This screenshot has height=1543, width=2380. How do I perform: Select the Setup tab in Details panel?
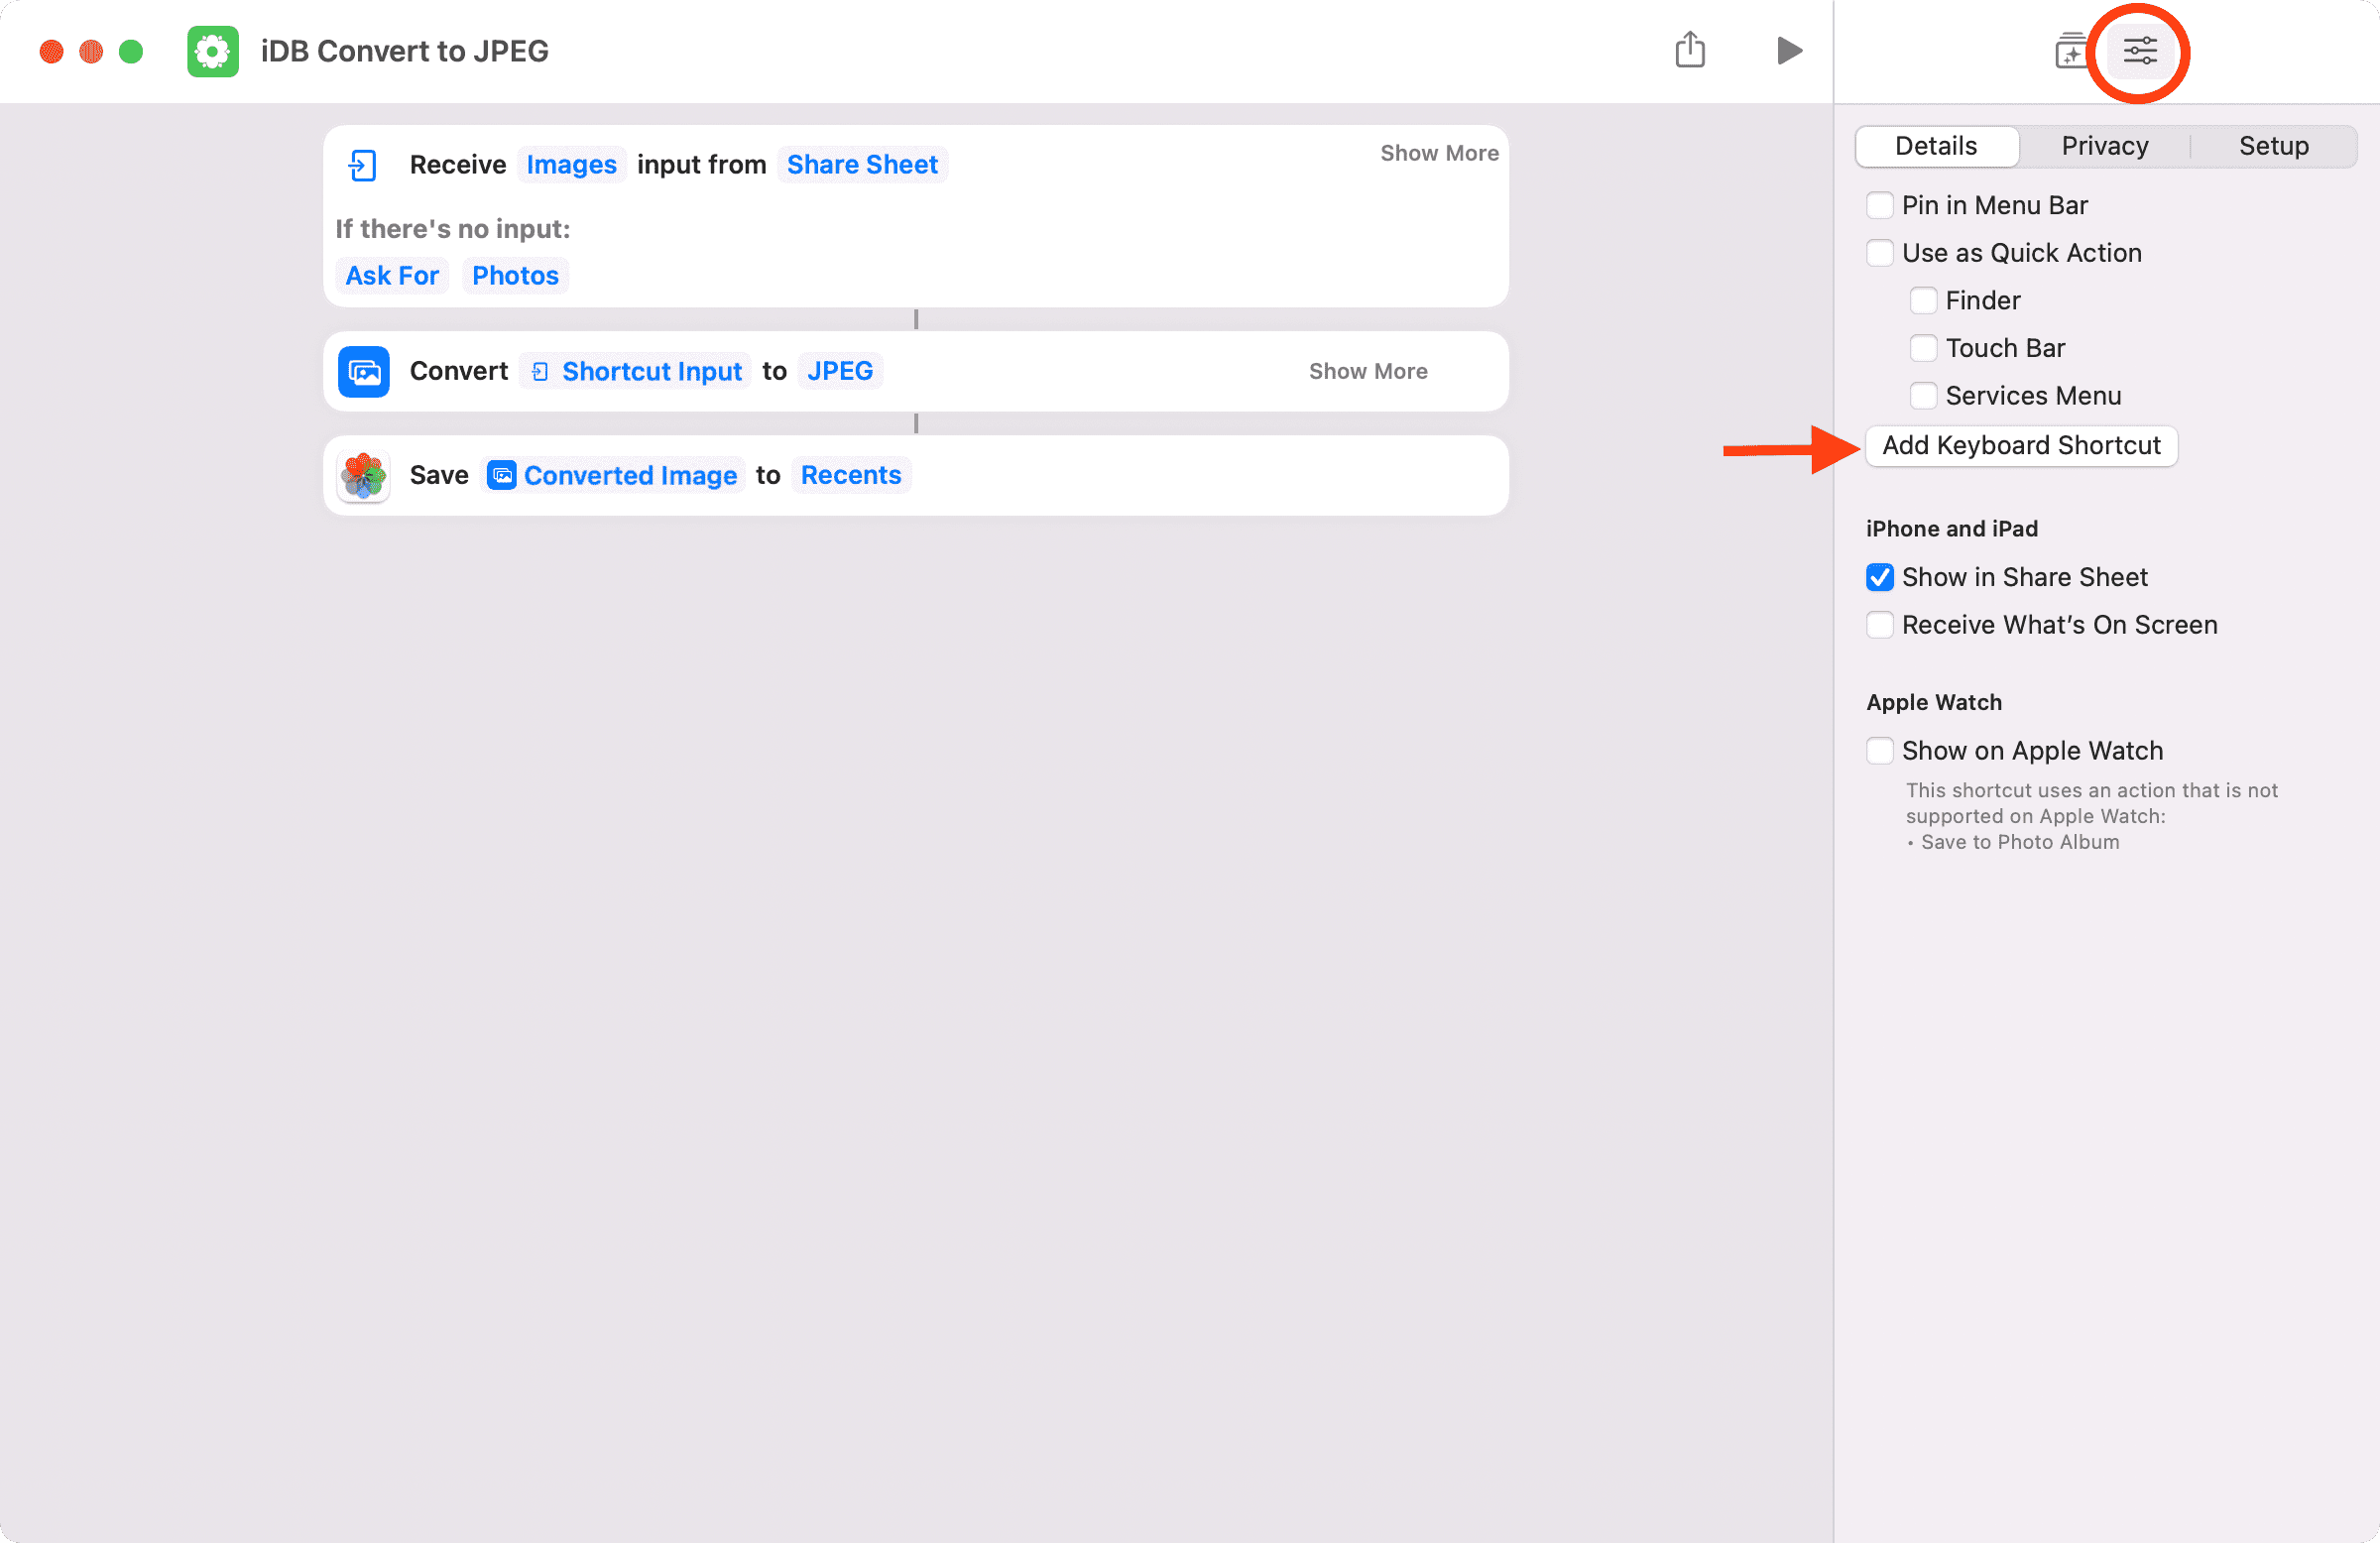[x=2274, y=146]
